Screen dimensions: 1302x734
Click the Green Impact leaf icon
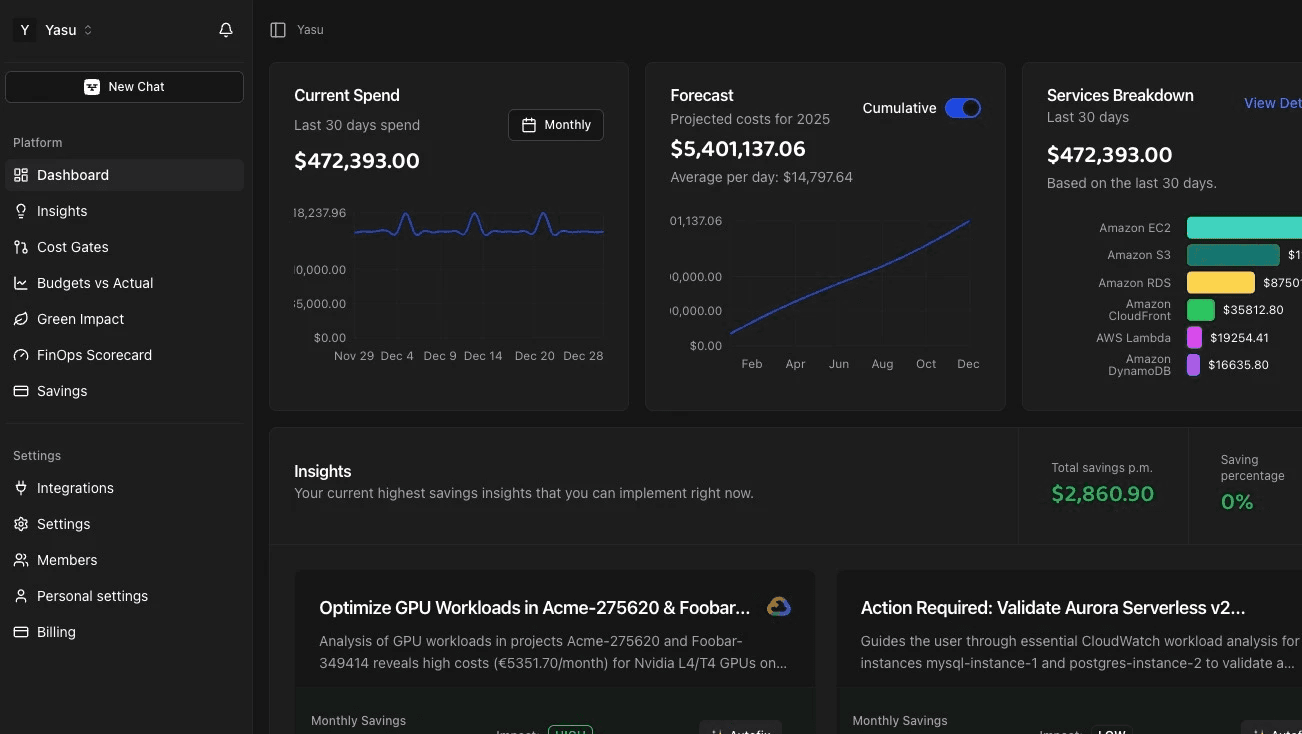pos(21,319)
